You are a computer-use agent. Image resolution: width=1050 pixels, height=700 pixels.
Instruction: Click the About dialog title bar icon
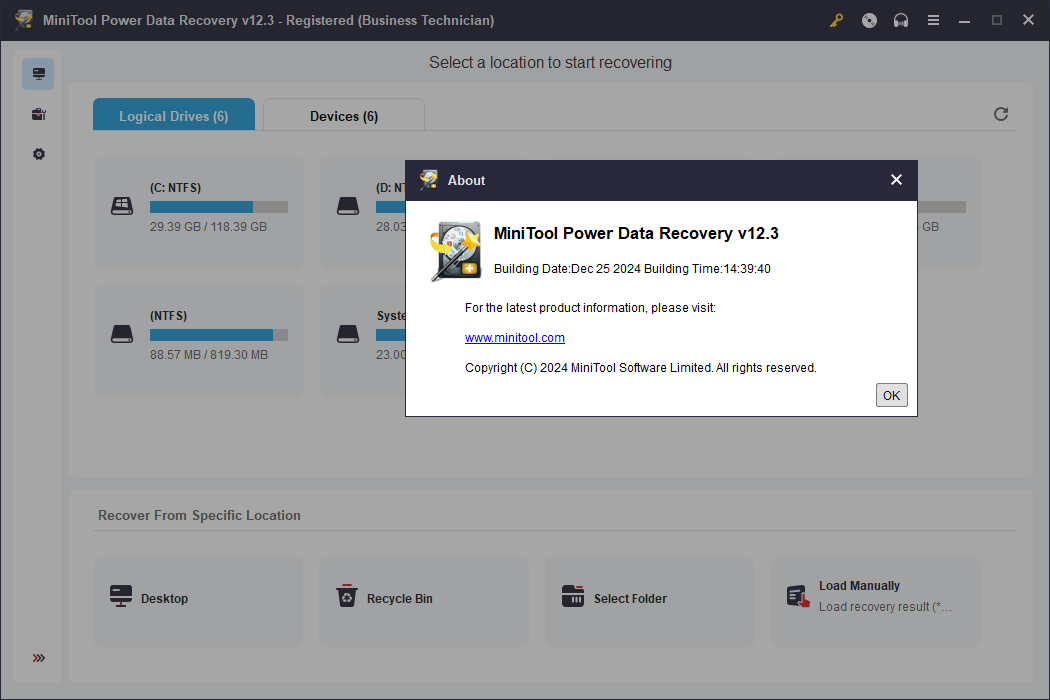point(429,180)
